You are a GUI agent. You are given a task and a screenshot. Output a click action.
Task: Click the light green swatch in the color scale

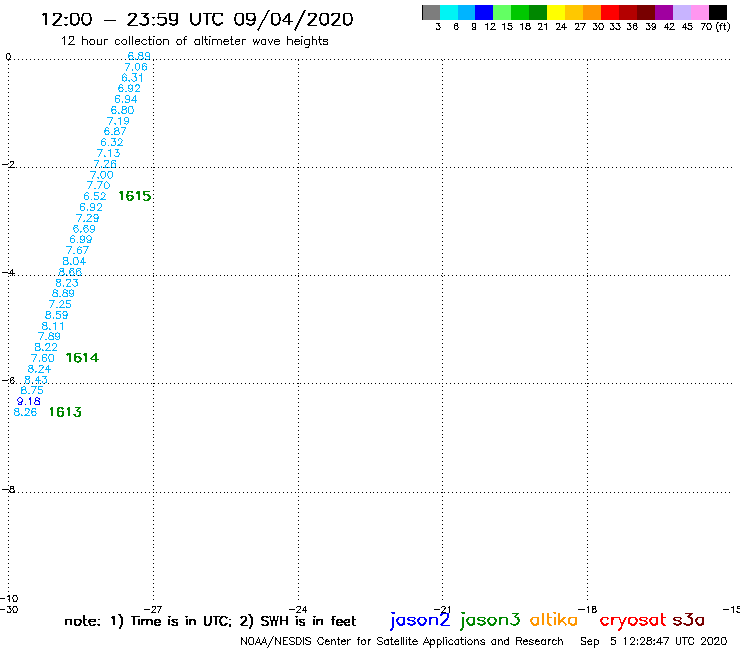coord(502,12)
